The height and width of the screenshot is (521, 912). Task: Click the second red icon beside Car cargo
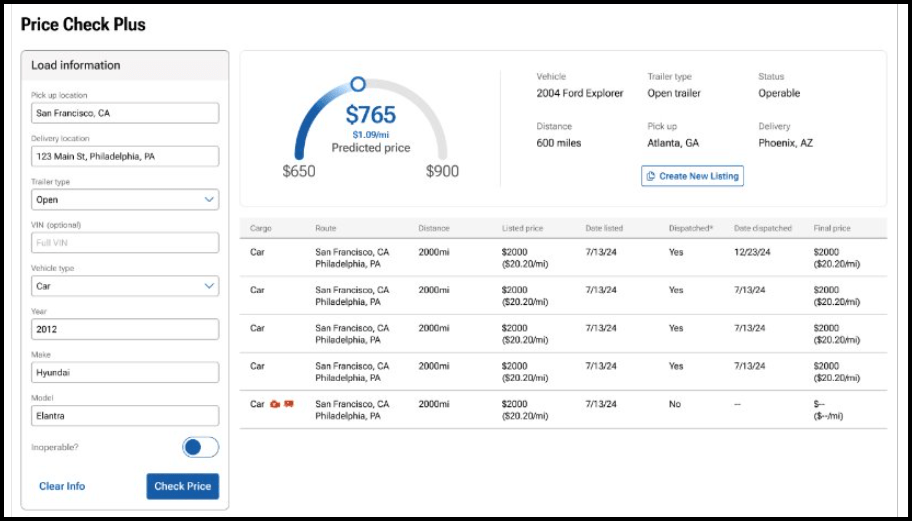(289, 404)
